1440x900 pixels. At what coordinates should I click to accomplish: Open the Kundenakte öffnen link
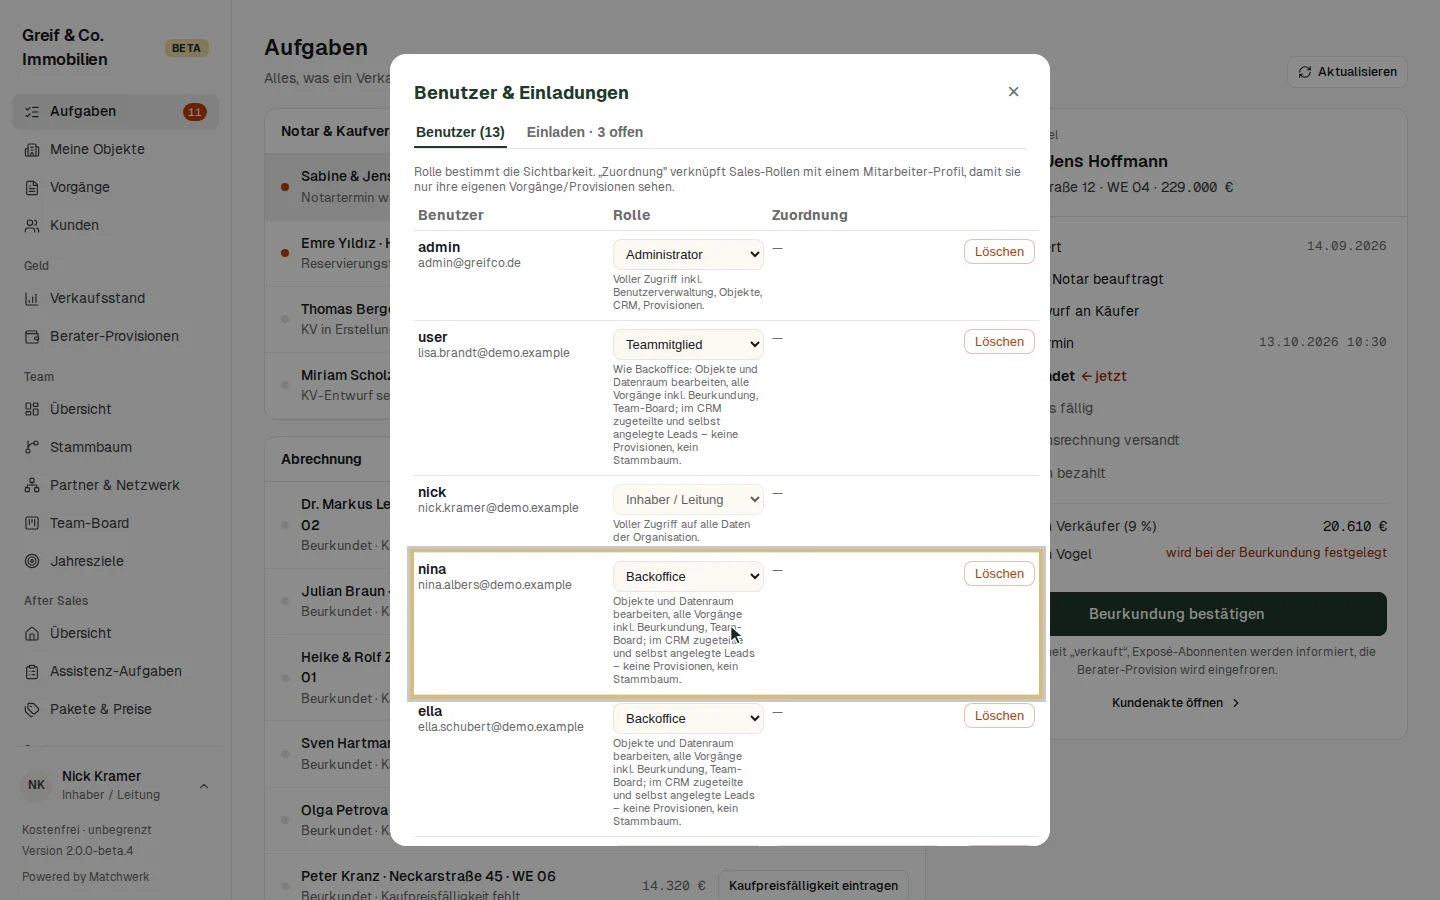pyautogui.click(x=1176, y=703)
